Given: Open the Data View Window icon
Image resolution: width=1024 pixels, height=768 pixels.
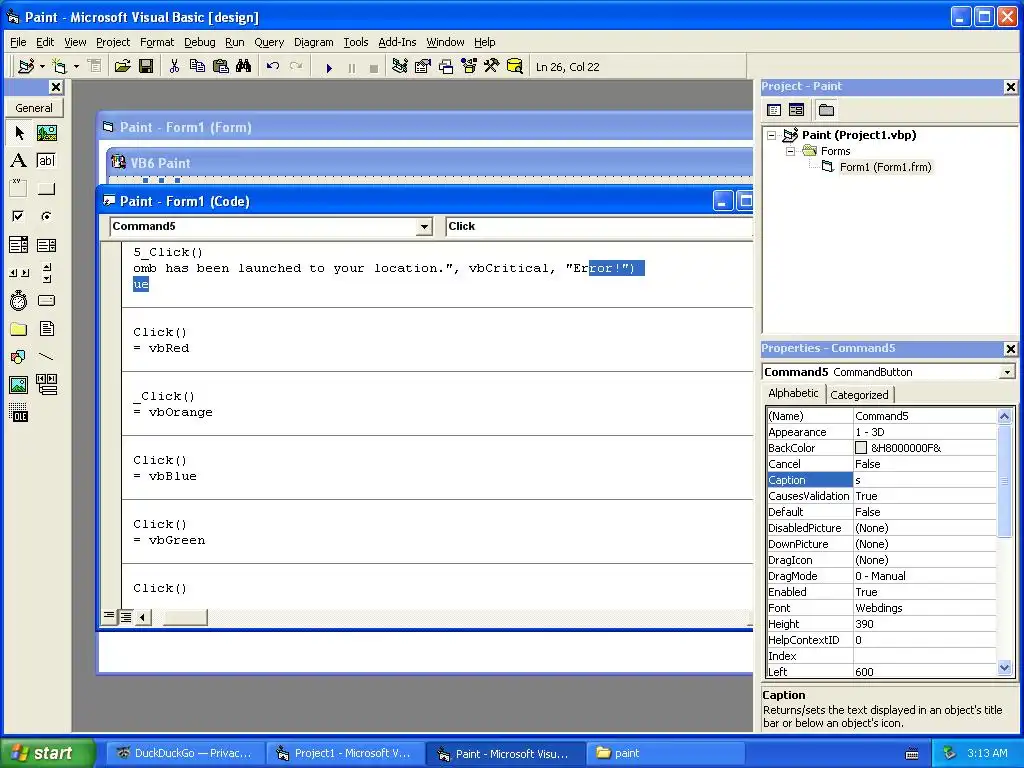Looking at the screenshot, I should 515,67.
